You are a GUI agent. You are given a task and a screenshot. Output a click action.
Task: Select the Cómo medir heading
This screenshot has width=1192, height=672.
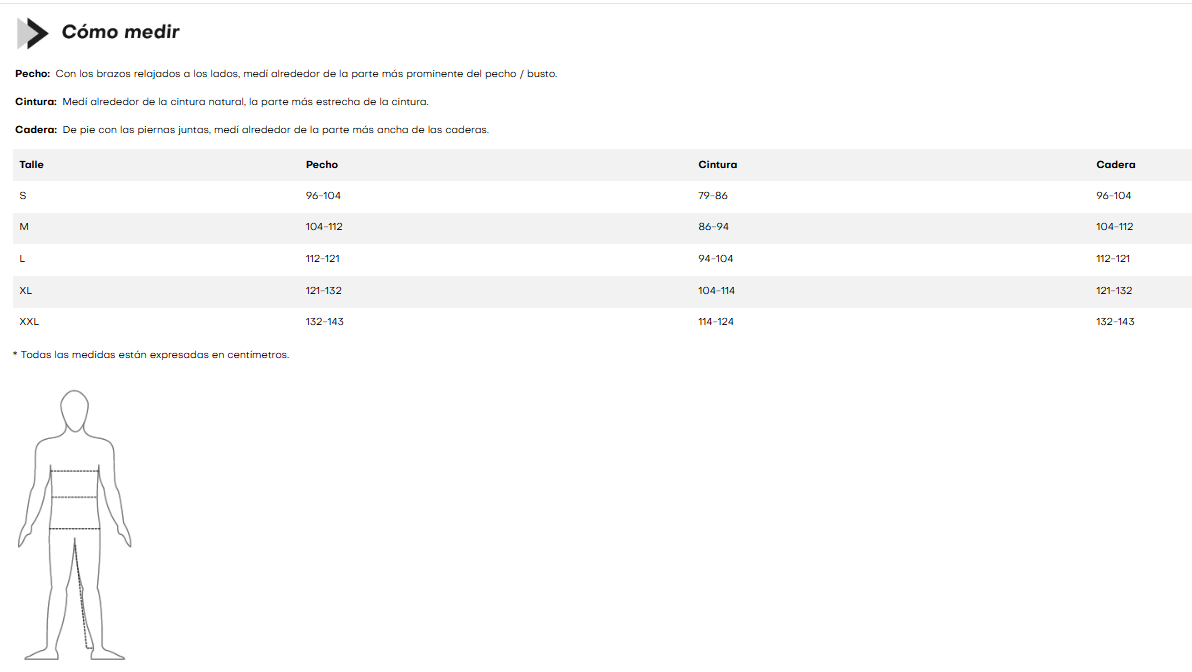(120, 32)
